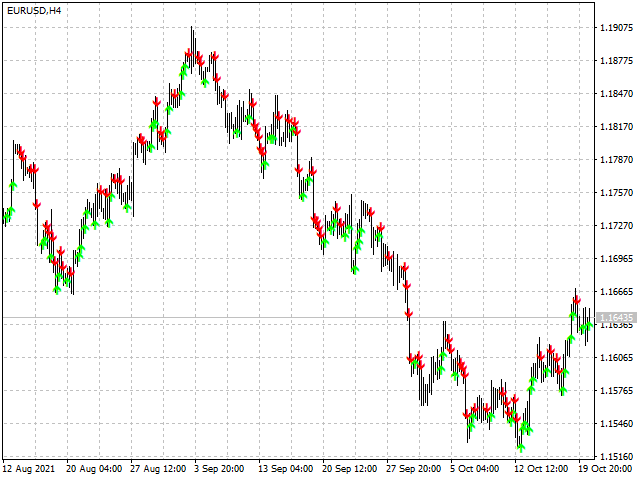Click the 20 Sep 12:00 time label

coord(350,469)
